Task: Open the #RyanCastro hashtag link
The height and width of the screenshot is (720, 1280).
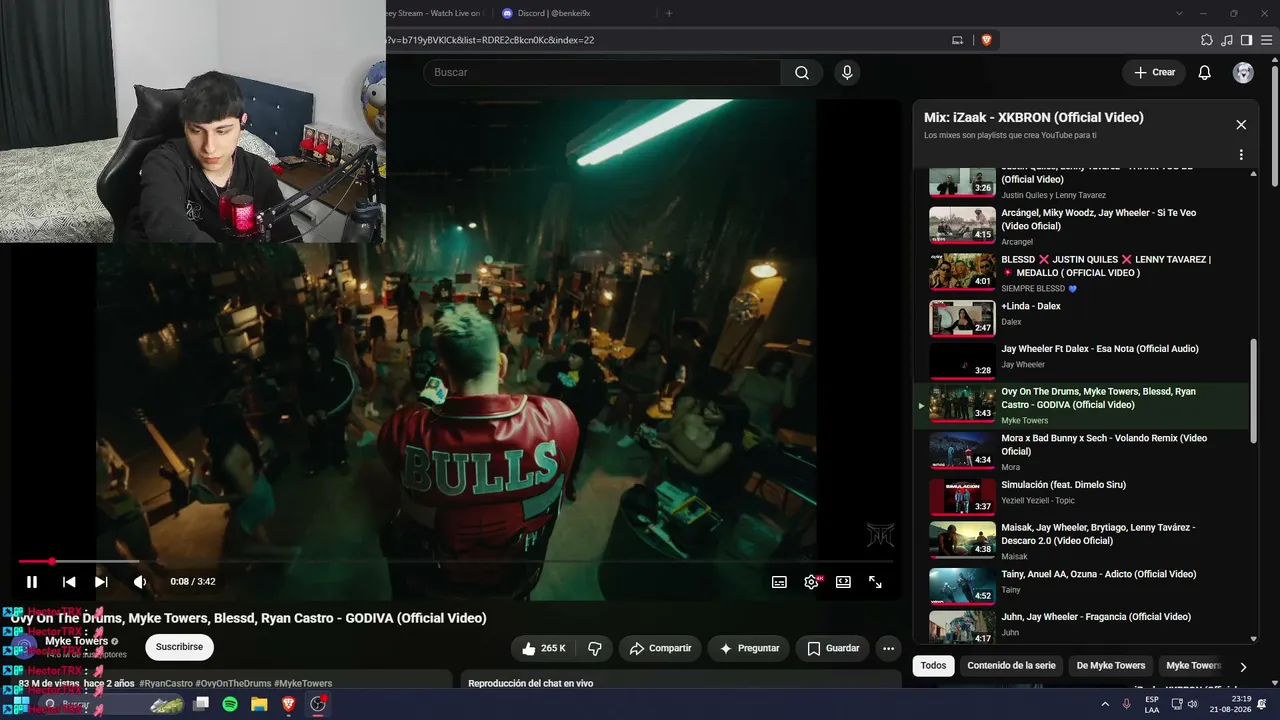Action: coord(166,684)
